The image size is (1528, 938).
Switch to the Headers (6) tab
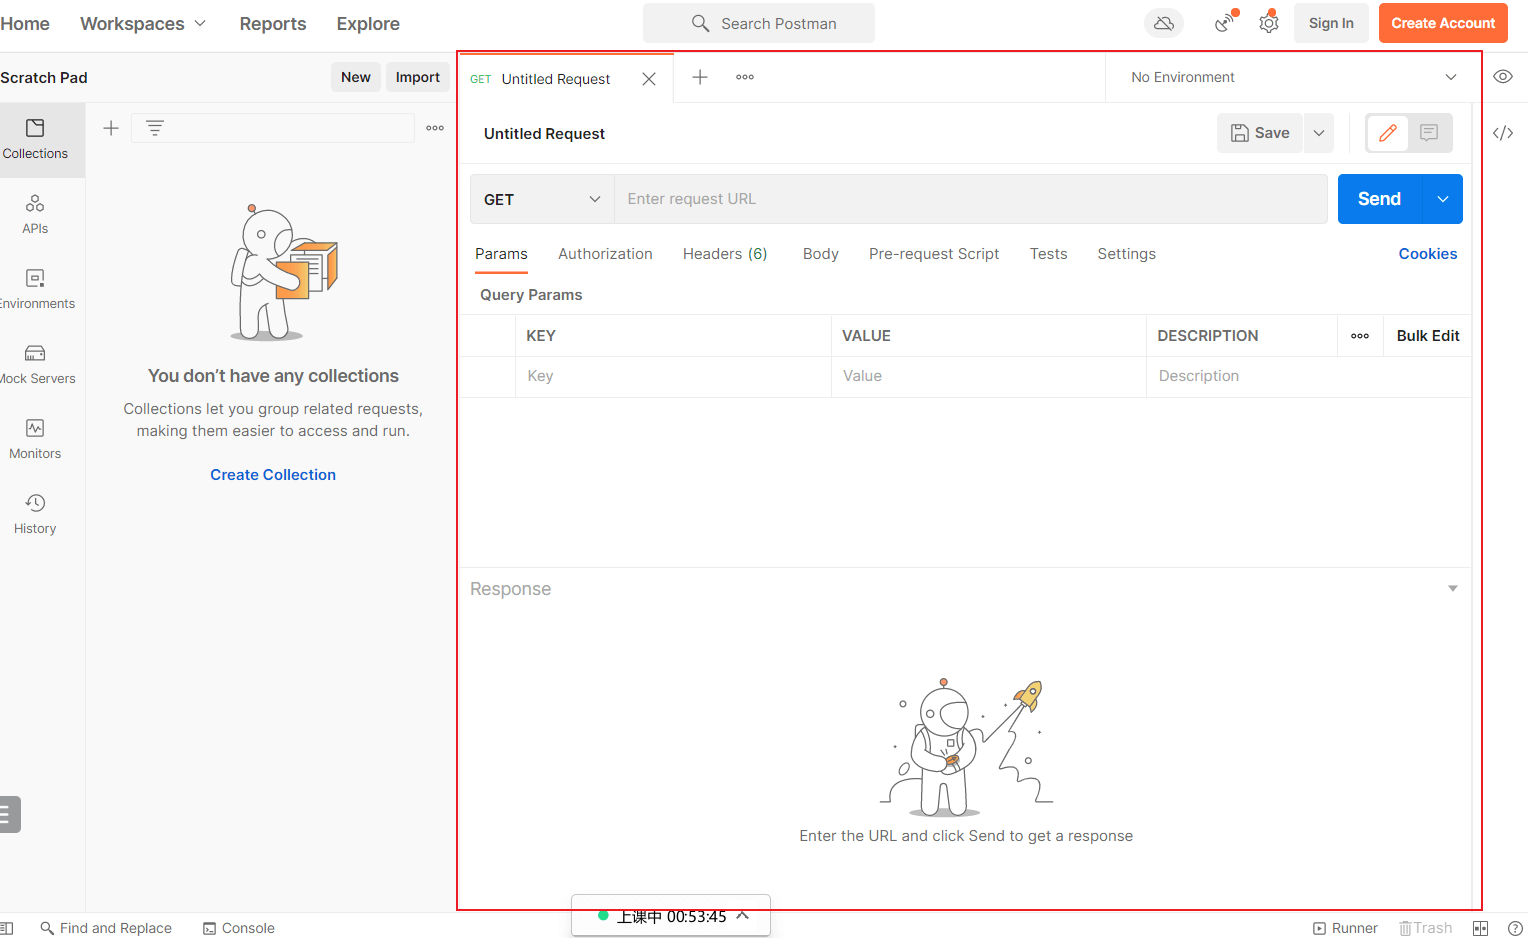pos(725,254)
